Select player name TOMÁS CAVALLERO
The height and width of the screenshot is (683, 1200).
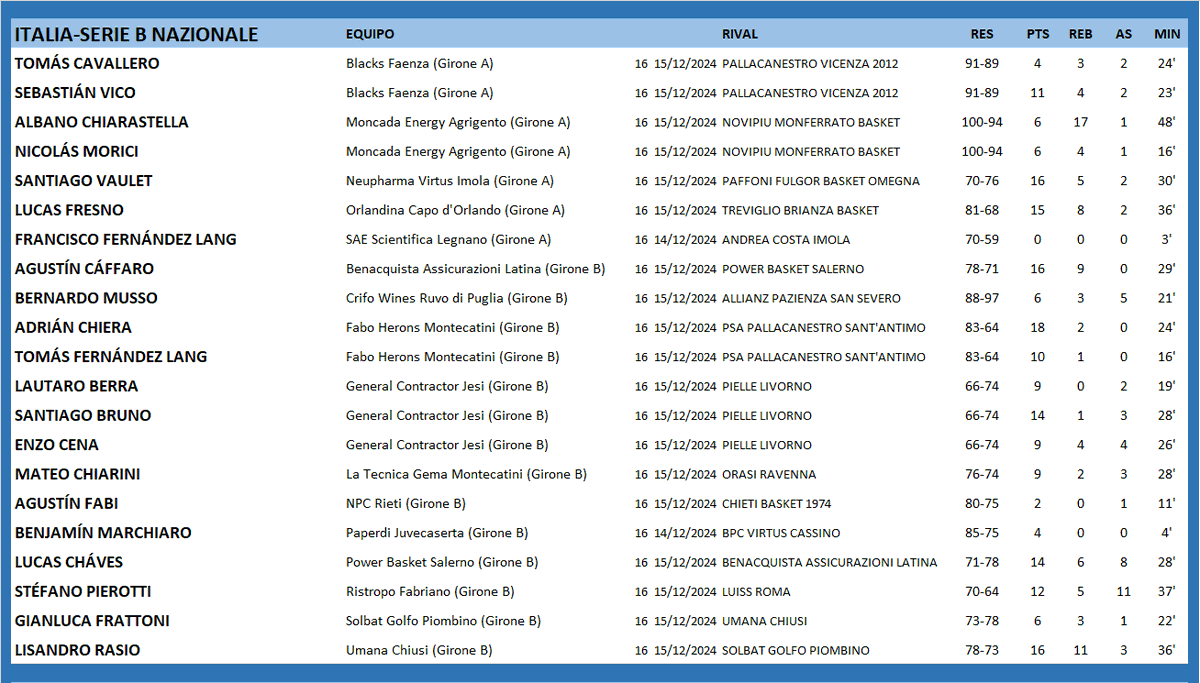click(87, 63)
